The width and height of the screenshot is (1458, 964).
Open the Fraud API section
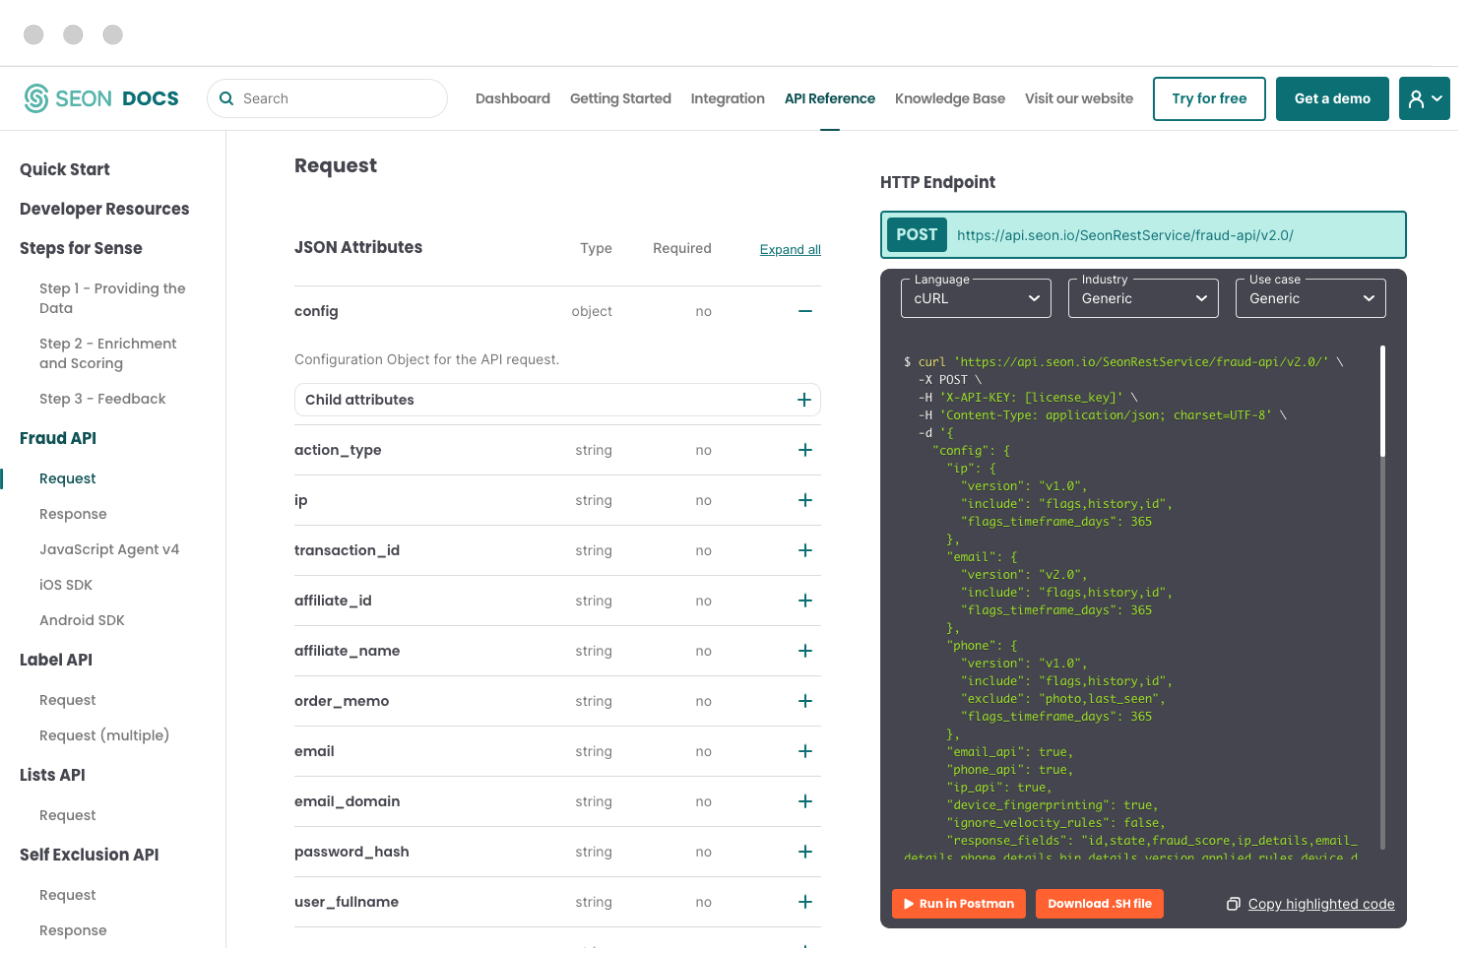coord(58,438)
